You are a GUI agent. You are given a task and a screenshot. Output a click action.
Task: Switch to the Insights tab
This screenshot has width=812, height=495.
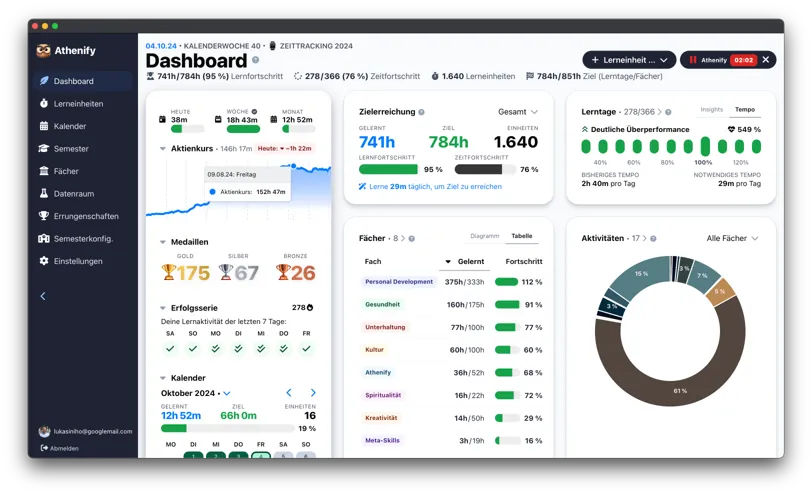(x=712, y=110)
